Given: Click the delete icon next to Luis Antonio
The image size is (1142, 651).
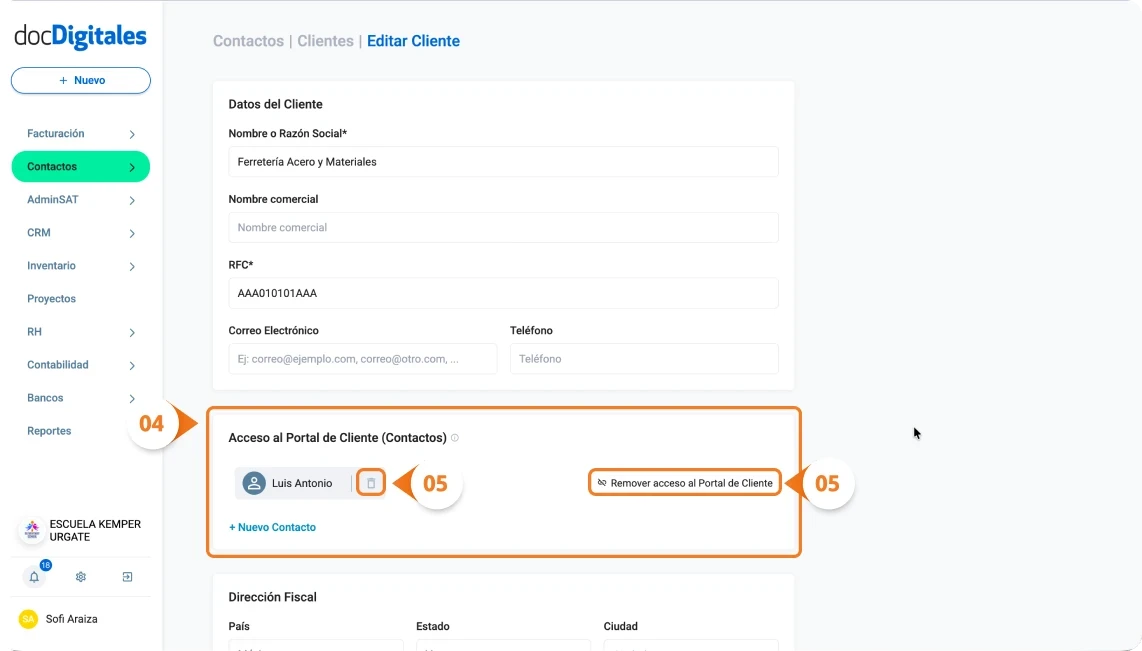Looking at the screenshot, I should pyautogui.click(x=370, y=482).
